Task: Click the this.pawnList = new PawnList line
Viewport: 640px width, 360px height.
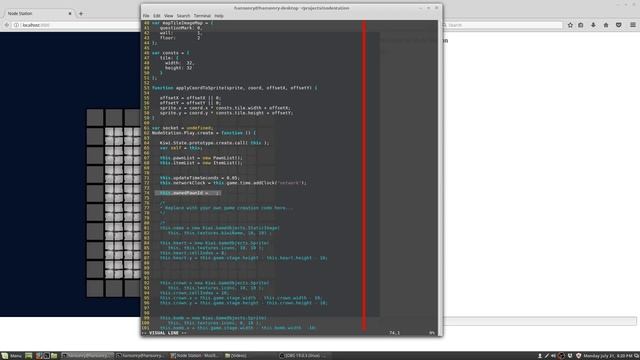Action: tap(201, 158)
